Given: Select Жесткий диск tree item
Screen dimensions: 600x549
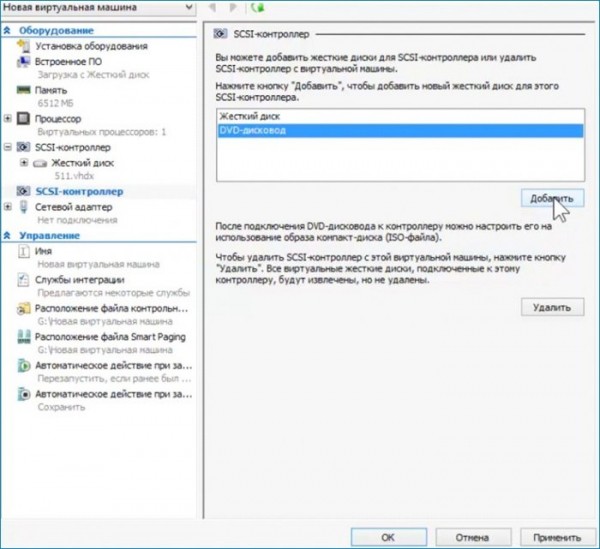Looking at the screenshot, I should pos(83,163).
